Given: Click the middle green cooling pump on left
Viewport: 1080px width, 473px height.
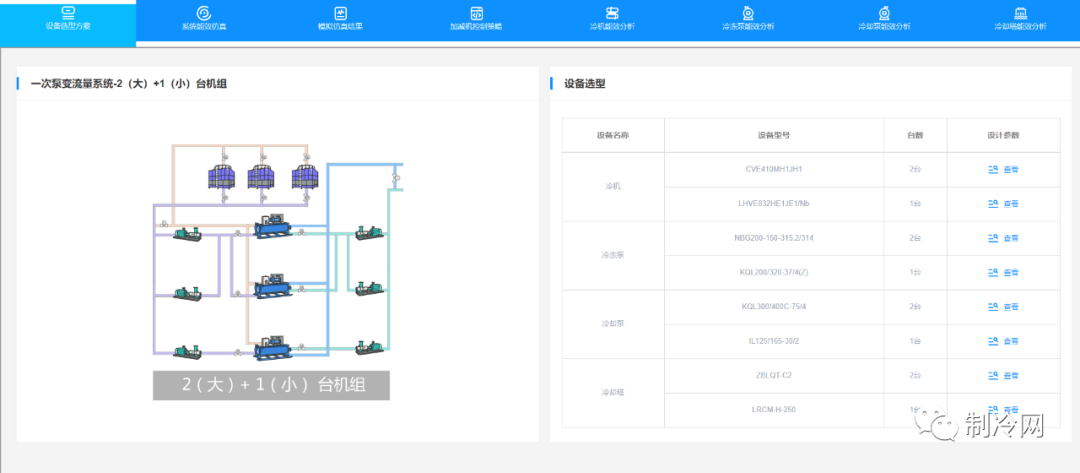Looking at the screenshot, I should point(187,293).
